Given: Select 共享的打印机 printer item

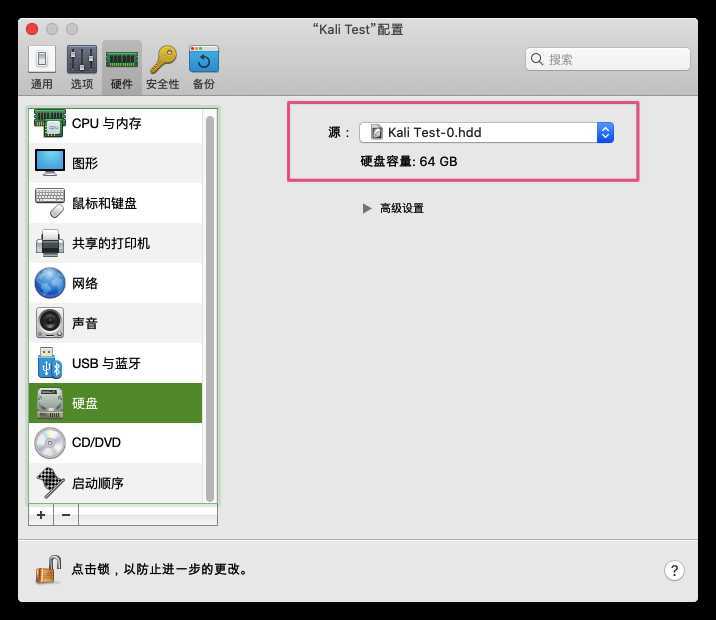Looking at the screenshot, I should pos(116,243).
